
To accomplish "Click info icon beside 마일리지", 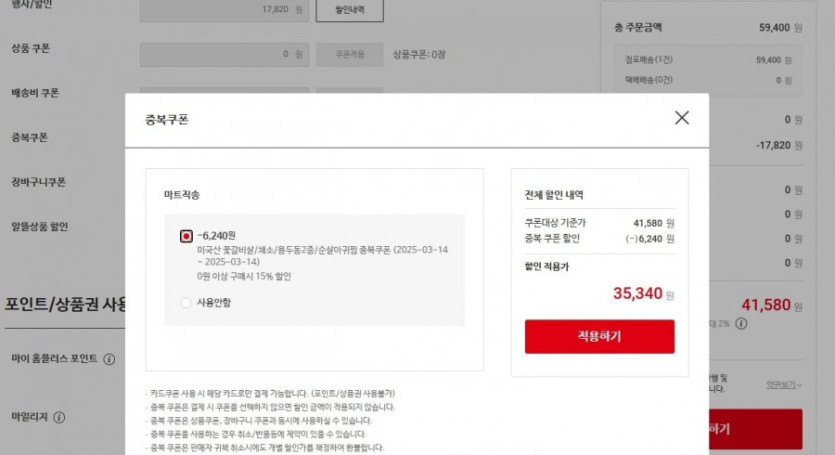I will click(x=59, y=417).
